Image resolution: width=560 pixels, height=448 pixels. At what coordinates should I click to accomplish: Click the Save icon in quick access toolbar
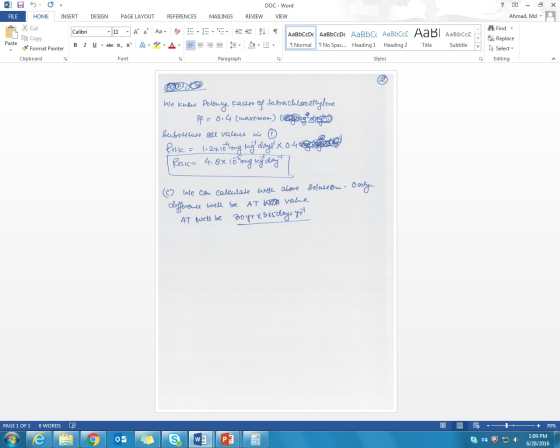[20, 5]
